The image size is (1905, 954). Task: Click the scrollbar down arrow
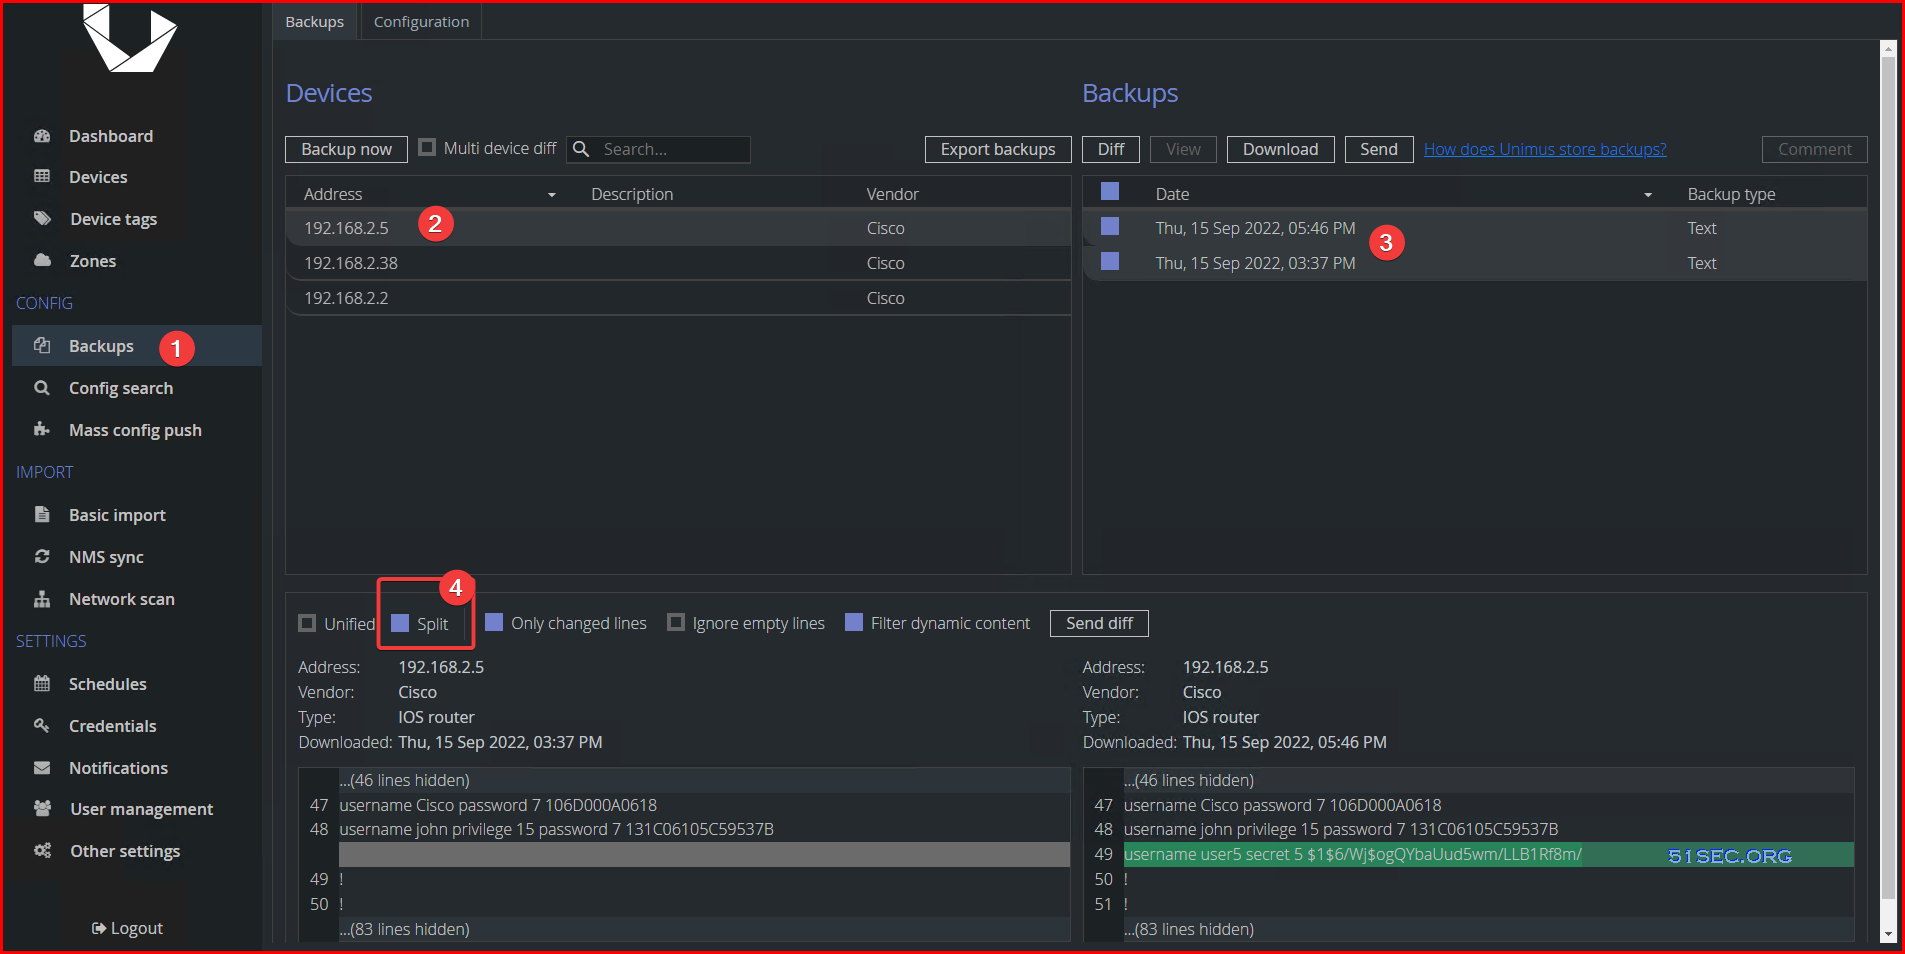1888,934
